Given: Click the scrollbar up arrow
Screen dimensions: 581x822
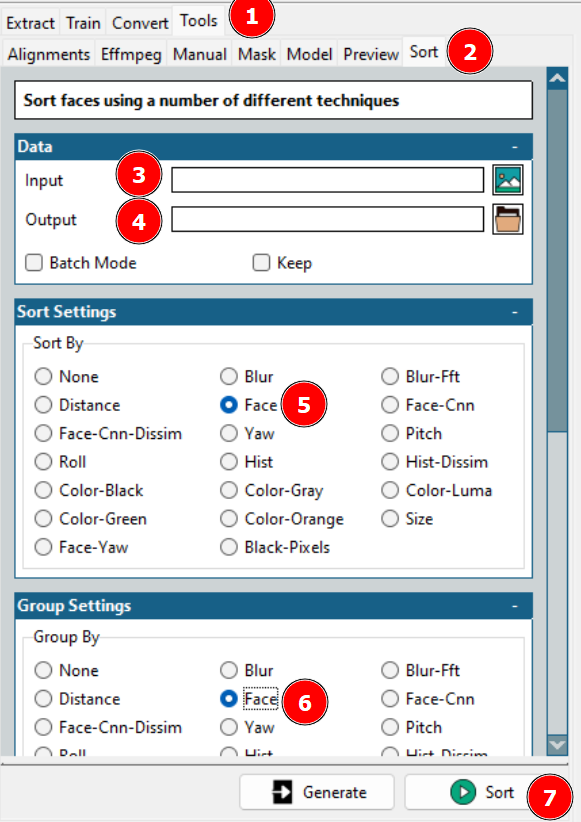Looking at the screenshot, I should point(557,79).
